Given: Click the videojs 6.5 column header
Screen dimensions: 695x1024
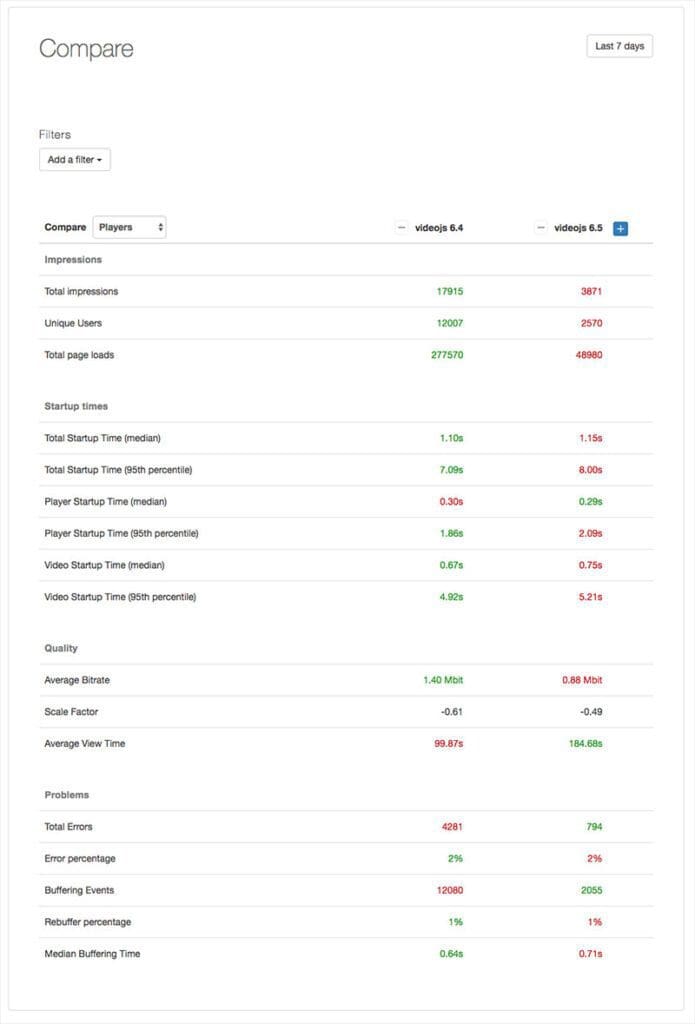Looking at the screenshot, I should pos(580,227).
